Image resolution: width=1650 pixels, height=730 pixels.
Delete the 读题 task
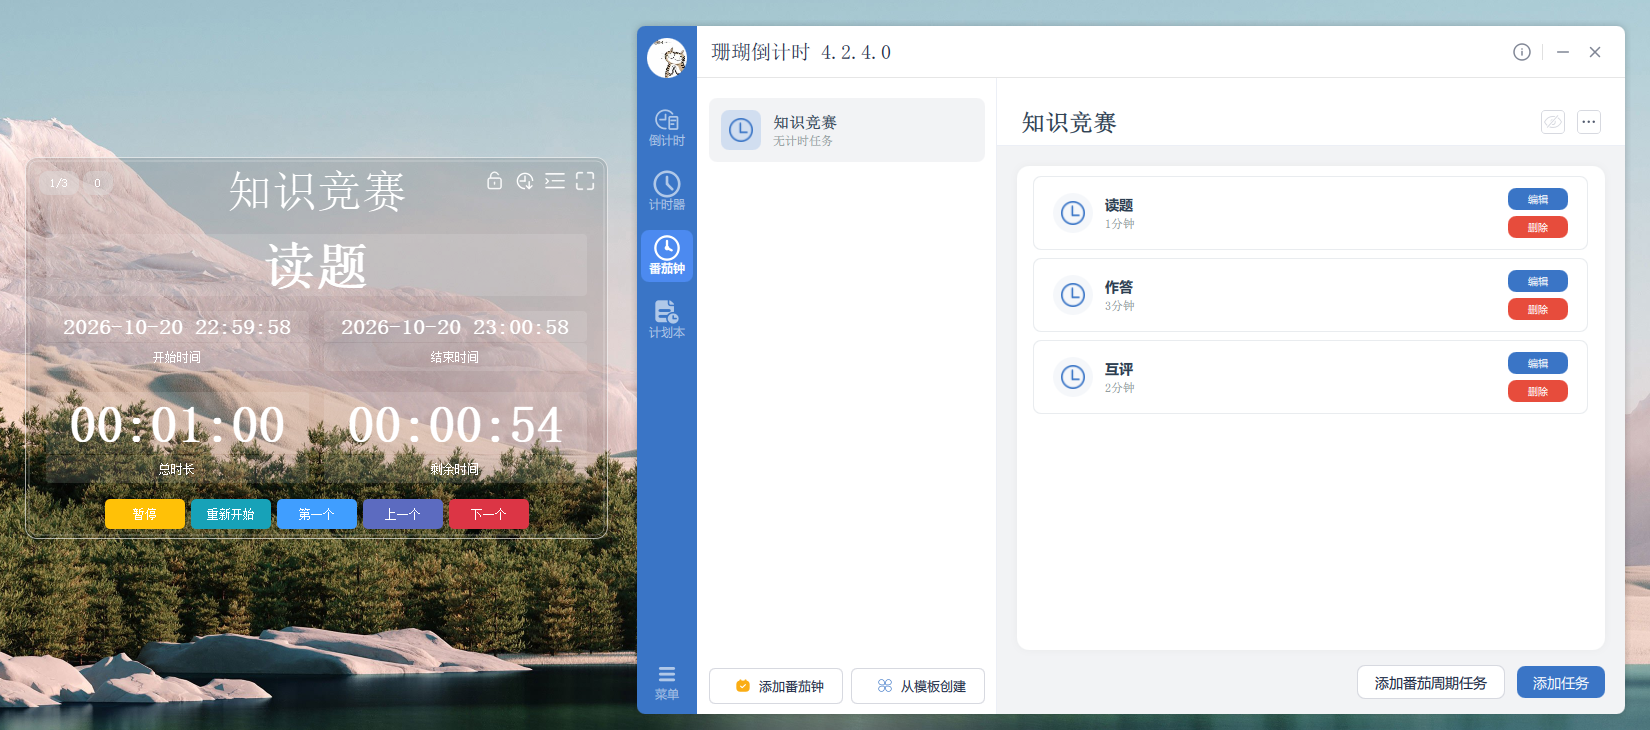click(x=1538, y=227)
